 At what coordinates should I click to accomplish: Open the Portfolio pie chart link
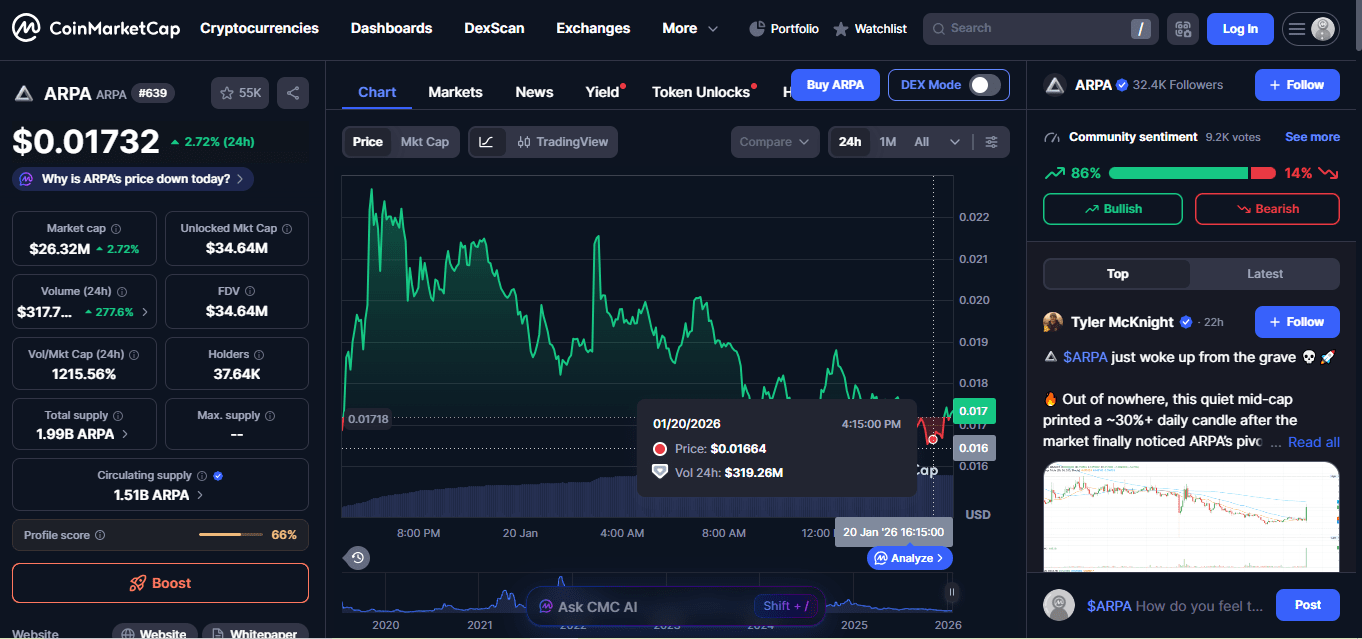tap(784, 29)
